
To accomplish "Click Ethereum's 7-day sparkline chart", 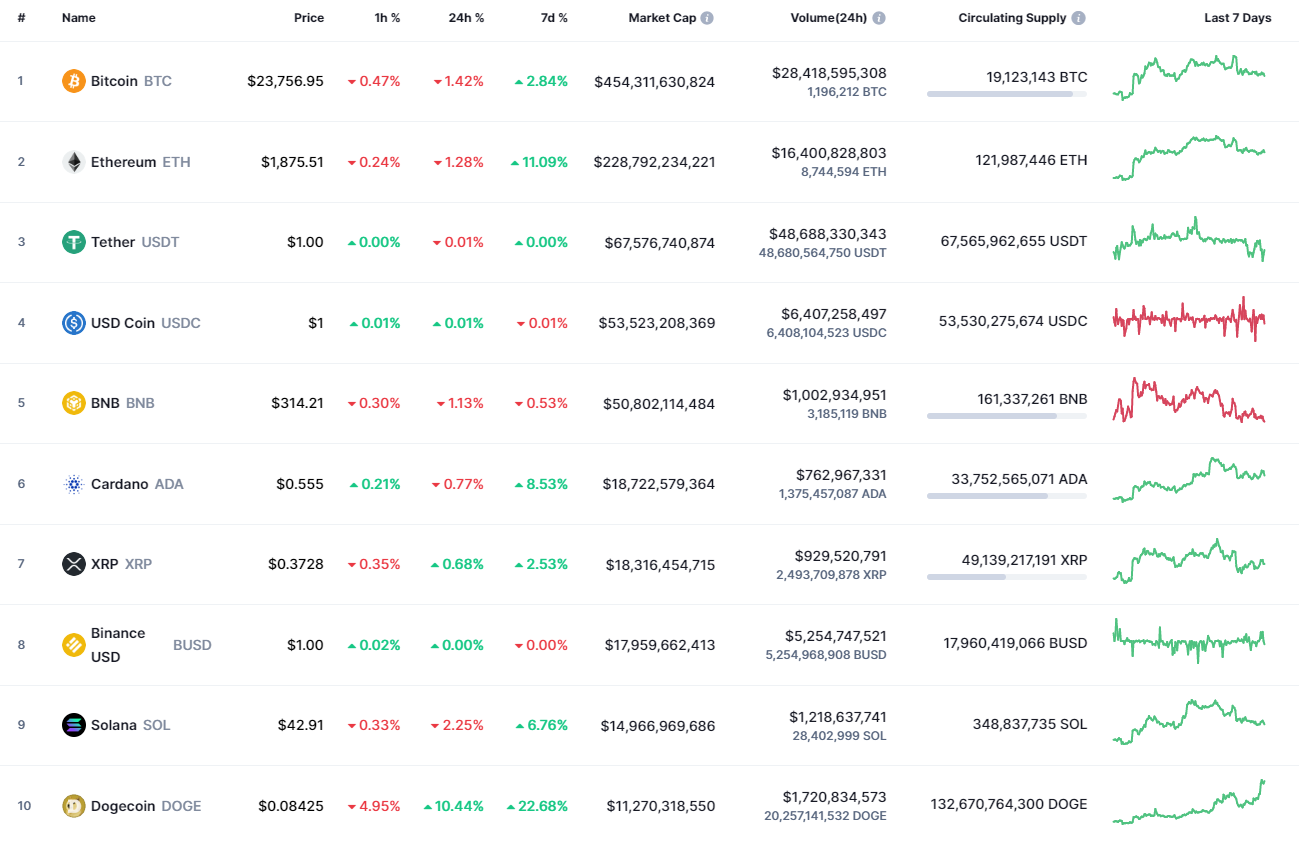I will point(1189,158).
